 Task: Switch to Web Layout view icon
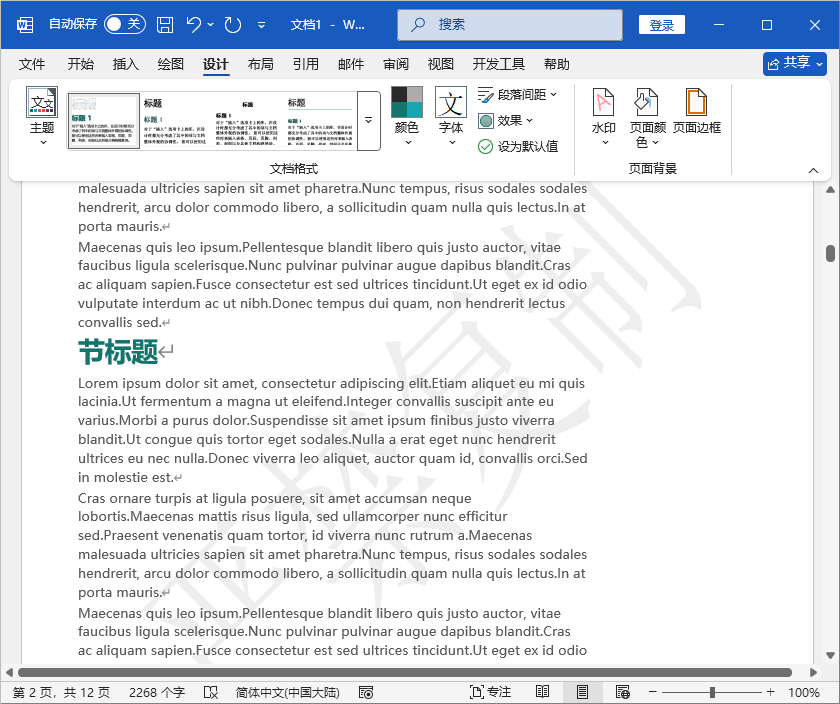(622, 692)
